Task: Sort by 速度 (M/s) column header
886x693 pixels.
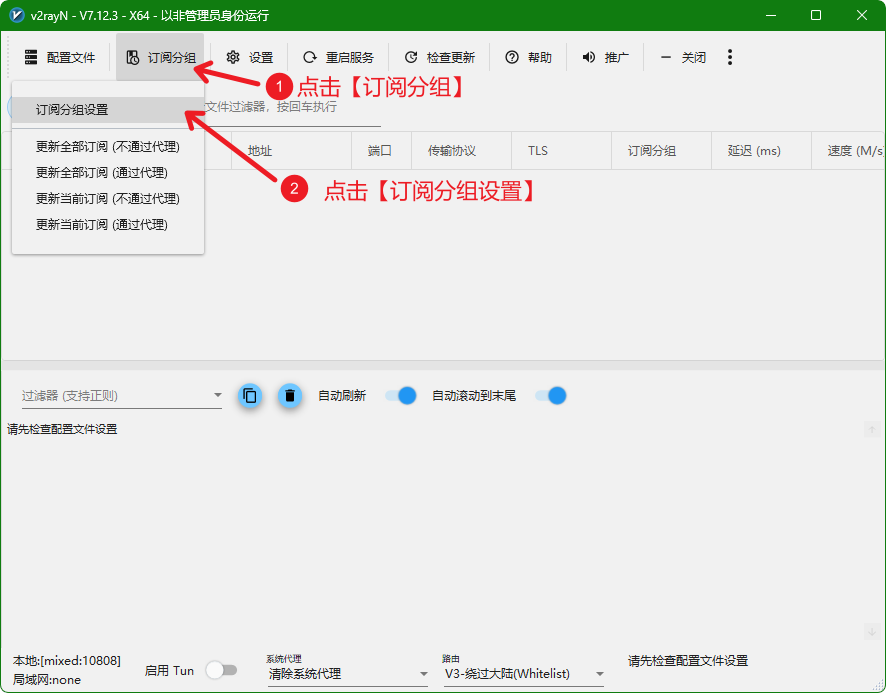Action: coord(849,151)
